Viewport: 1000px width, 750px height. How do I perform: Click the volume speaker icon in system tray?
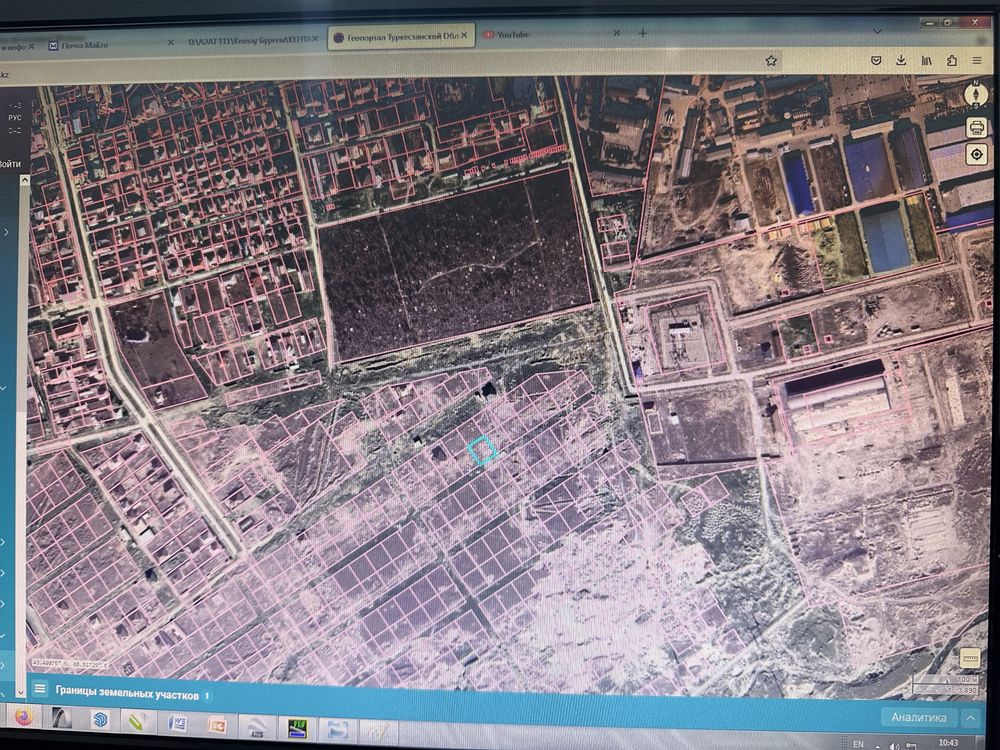coord(895,746)
